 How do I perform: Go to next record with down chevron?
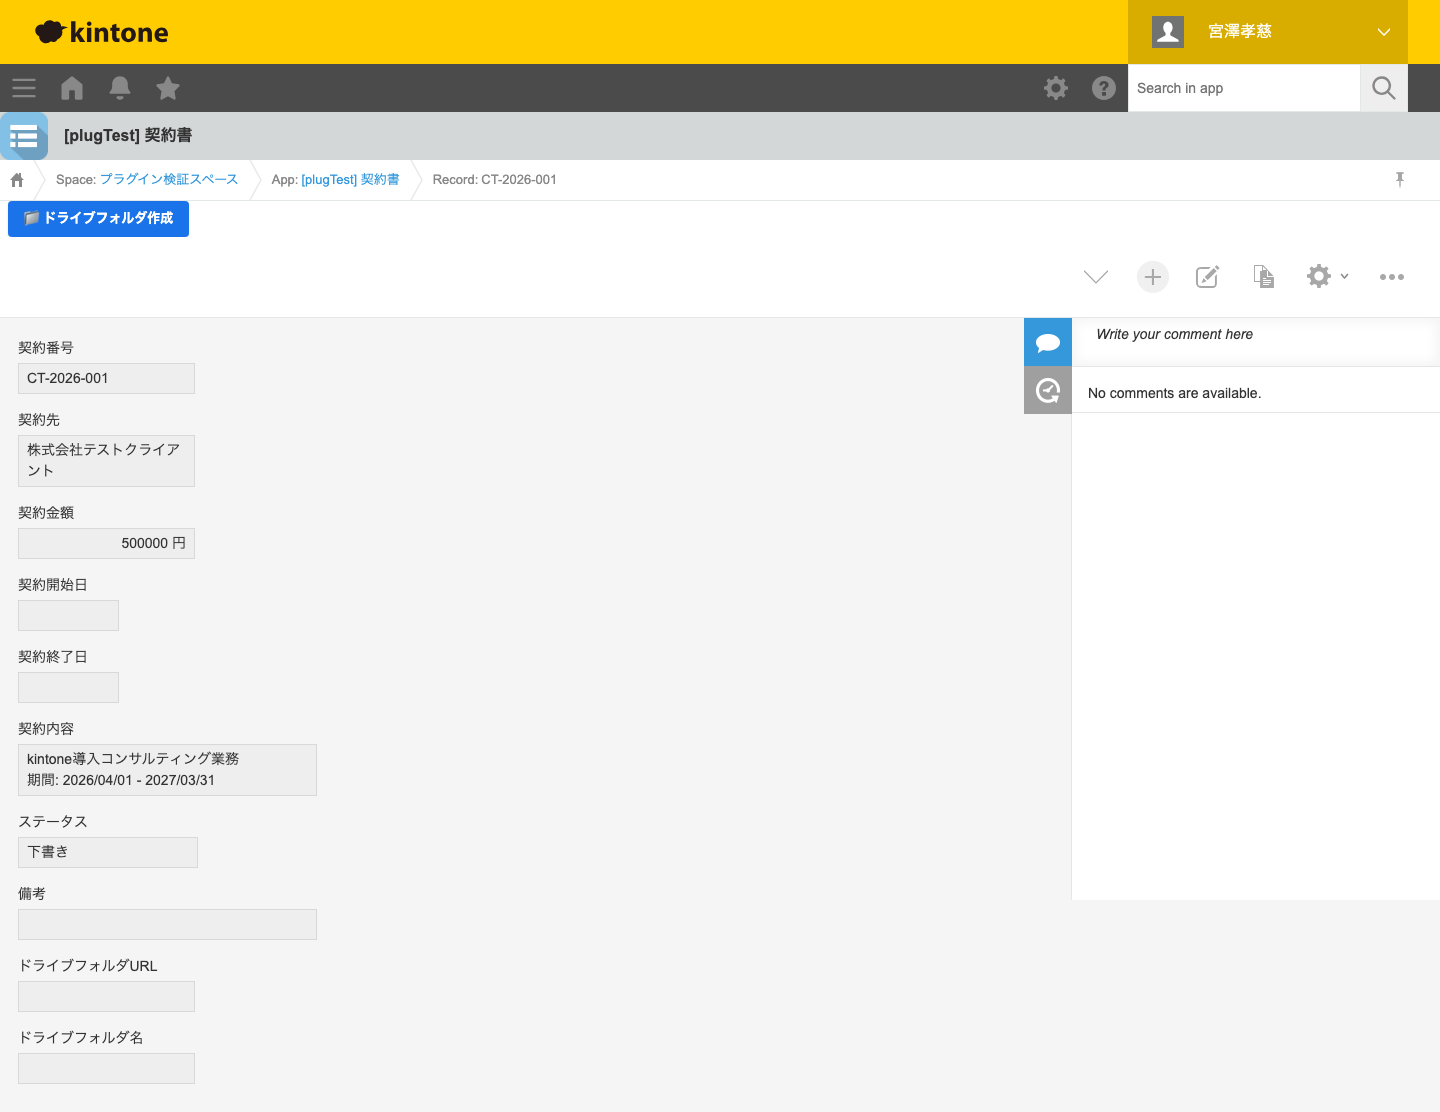(x=1096, y=277)
